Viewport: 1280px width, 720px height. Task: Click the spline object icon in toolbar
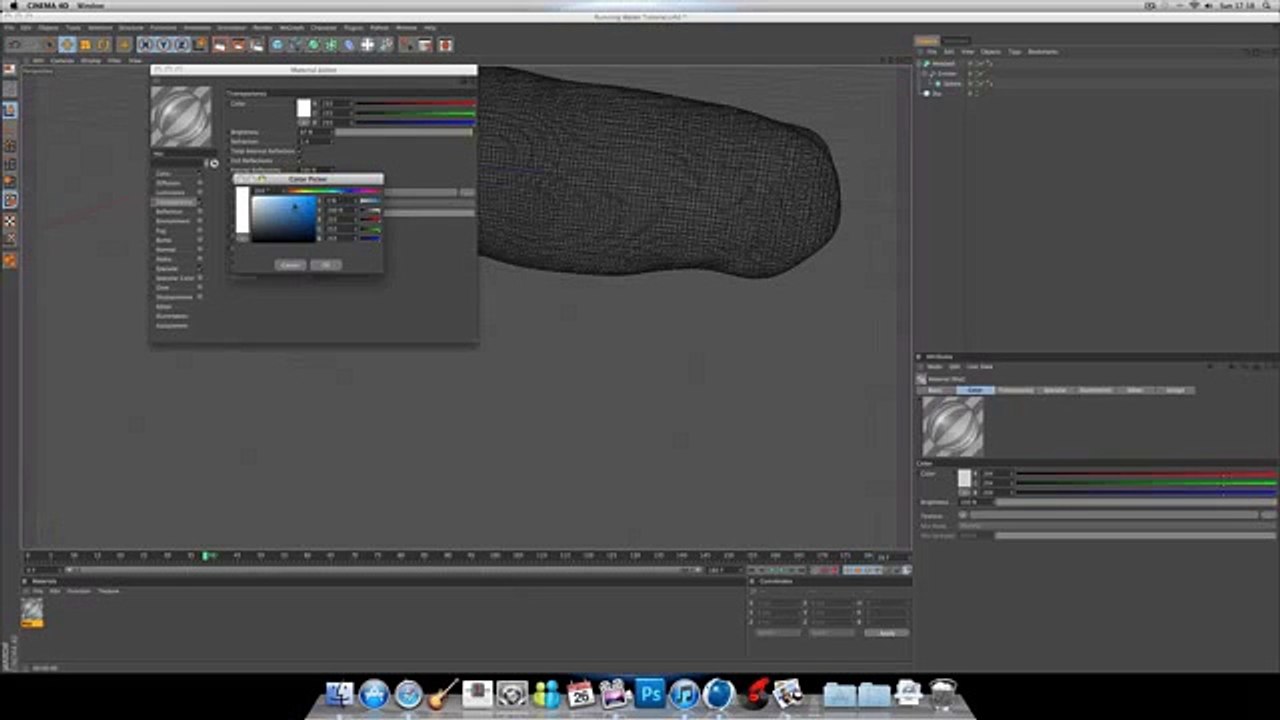(x=295, y=45)
